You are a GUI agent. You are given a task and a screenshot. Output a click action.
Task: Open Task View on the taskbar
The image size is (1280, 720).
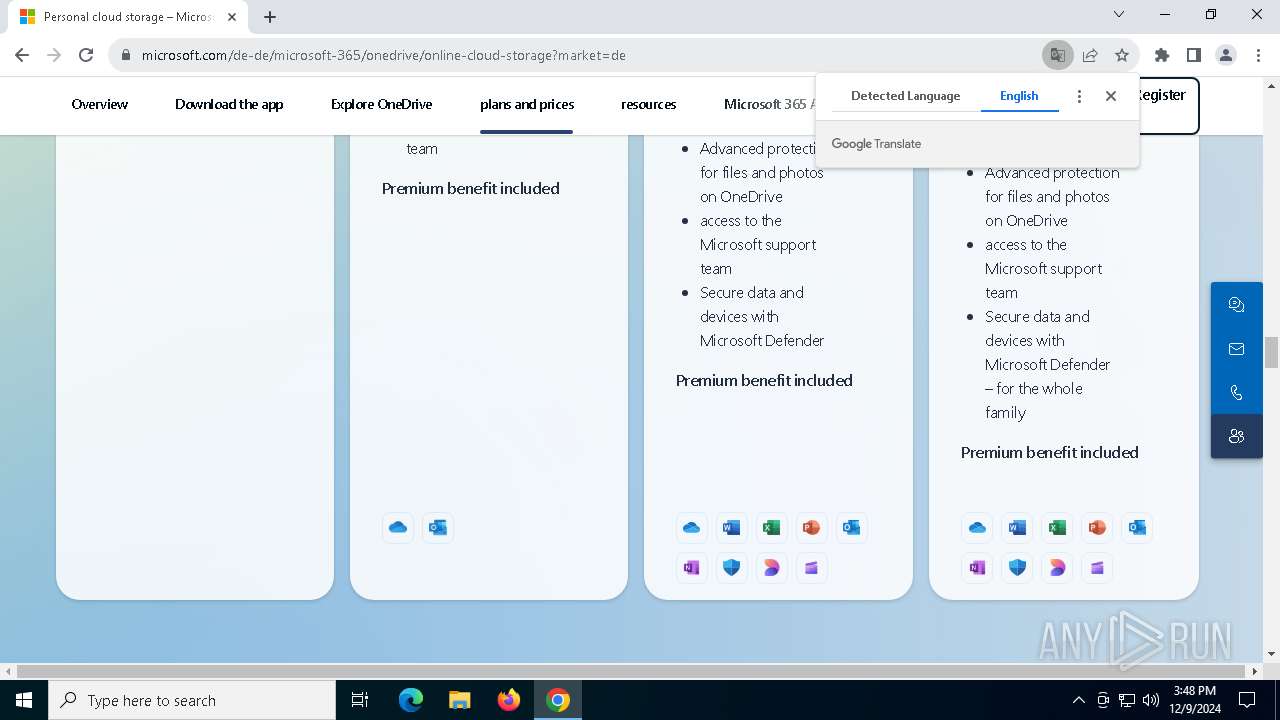tap(360, 700)
